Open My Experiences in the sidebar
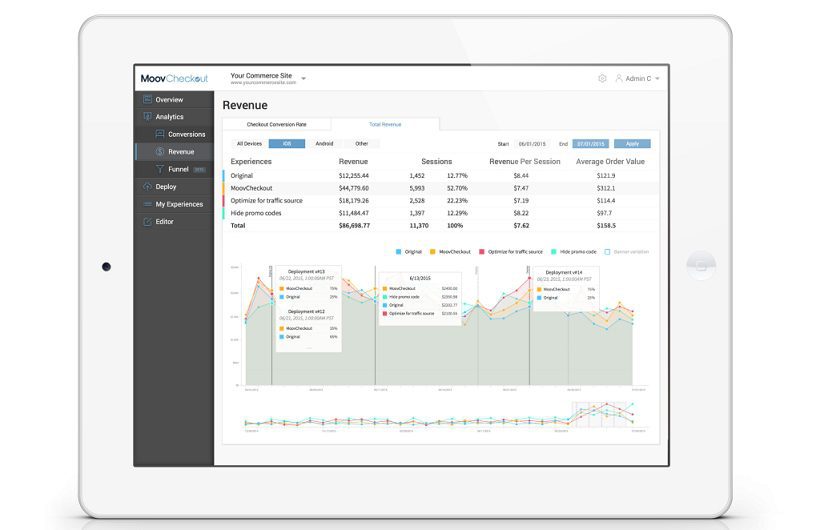The height and width of the screenshot is (530, 820). pyautogui.click(x=178, y=204)
